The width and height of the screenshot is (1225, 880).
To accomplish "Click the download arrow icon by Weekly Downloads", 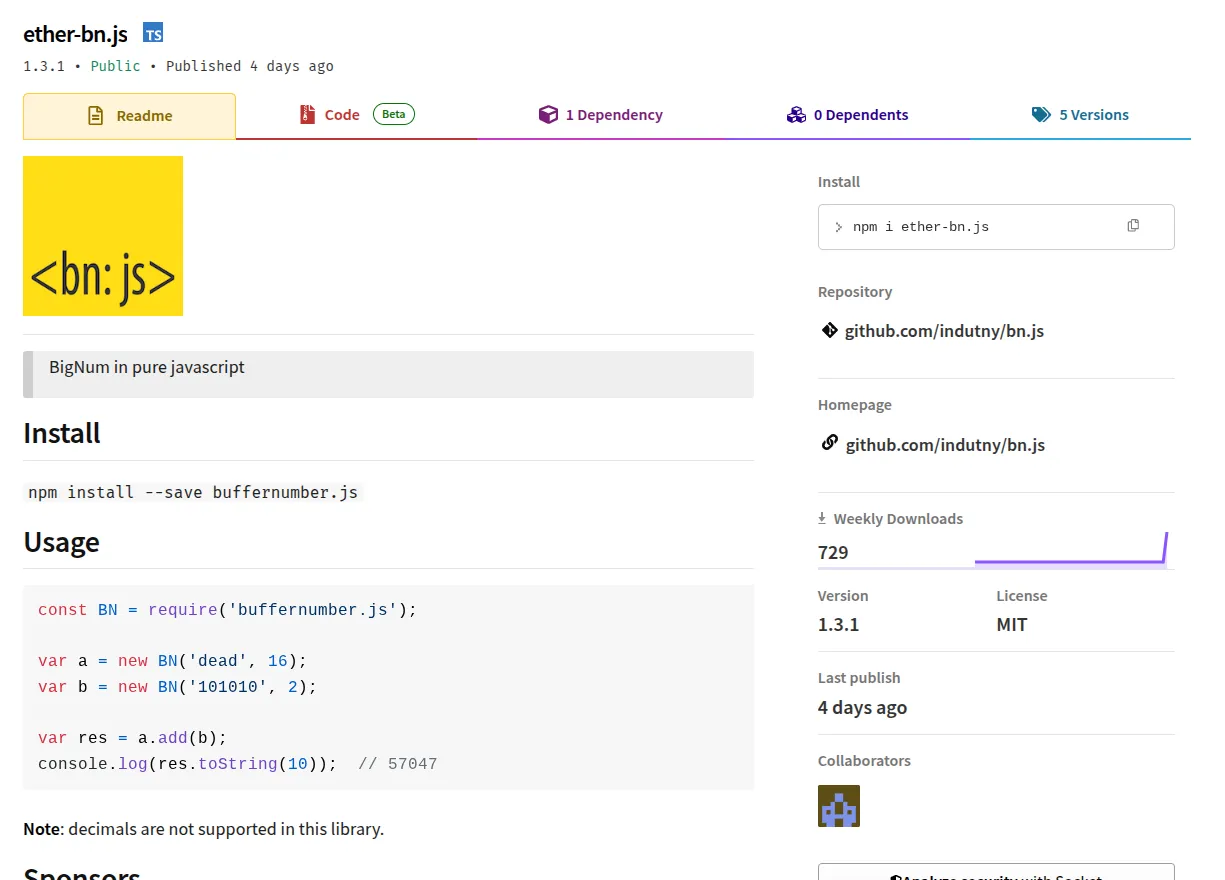I will pyautogui.click(x=822, y=518).
